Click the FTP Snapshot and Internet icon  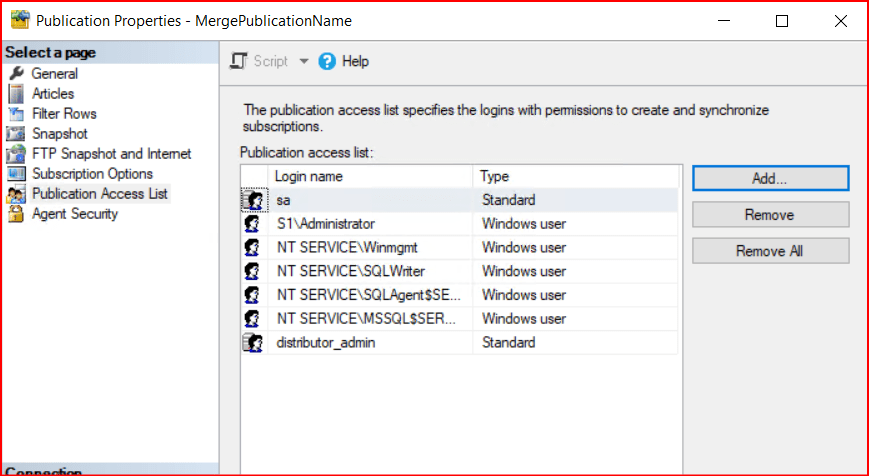click(x=15, y=154)
